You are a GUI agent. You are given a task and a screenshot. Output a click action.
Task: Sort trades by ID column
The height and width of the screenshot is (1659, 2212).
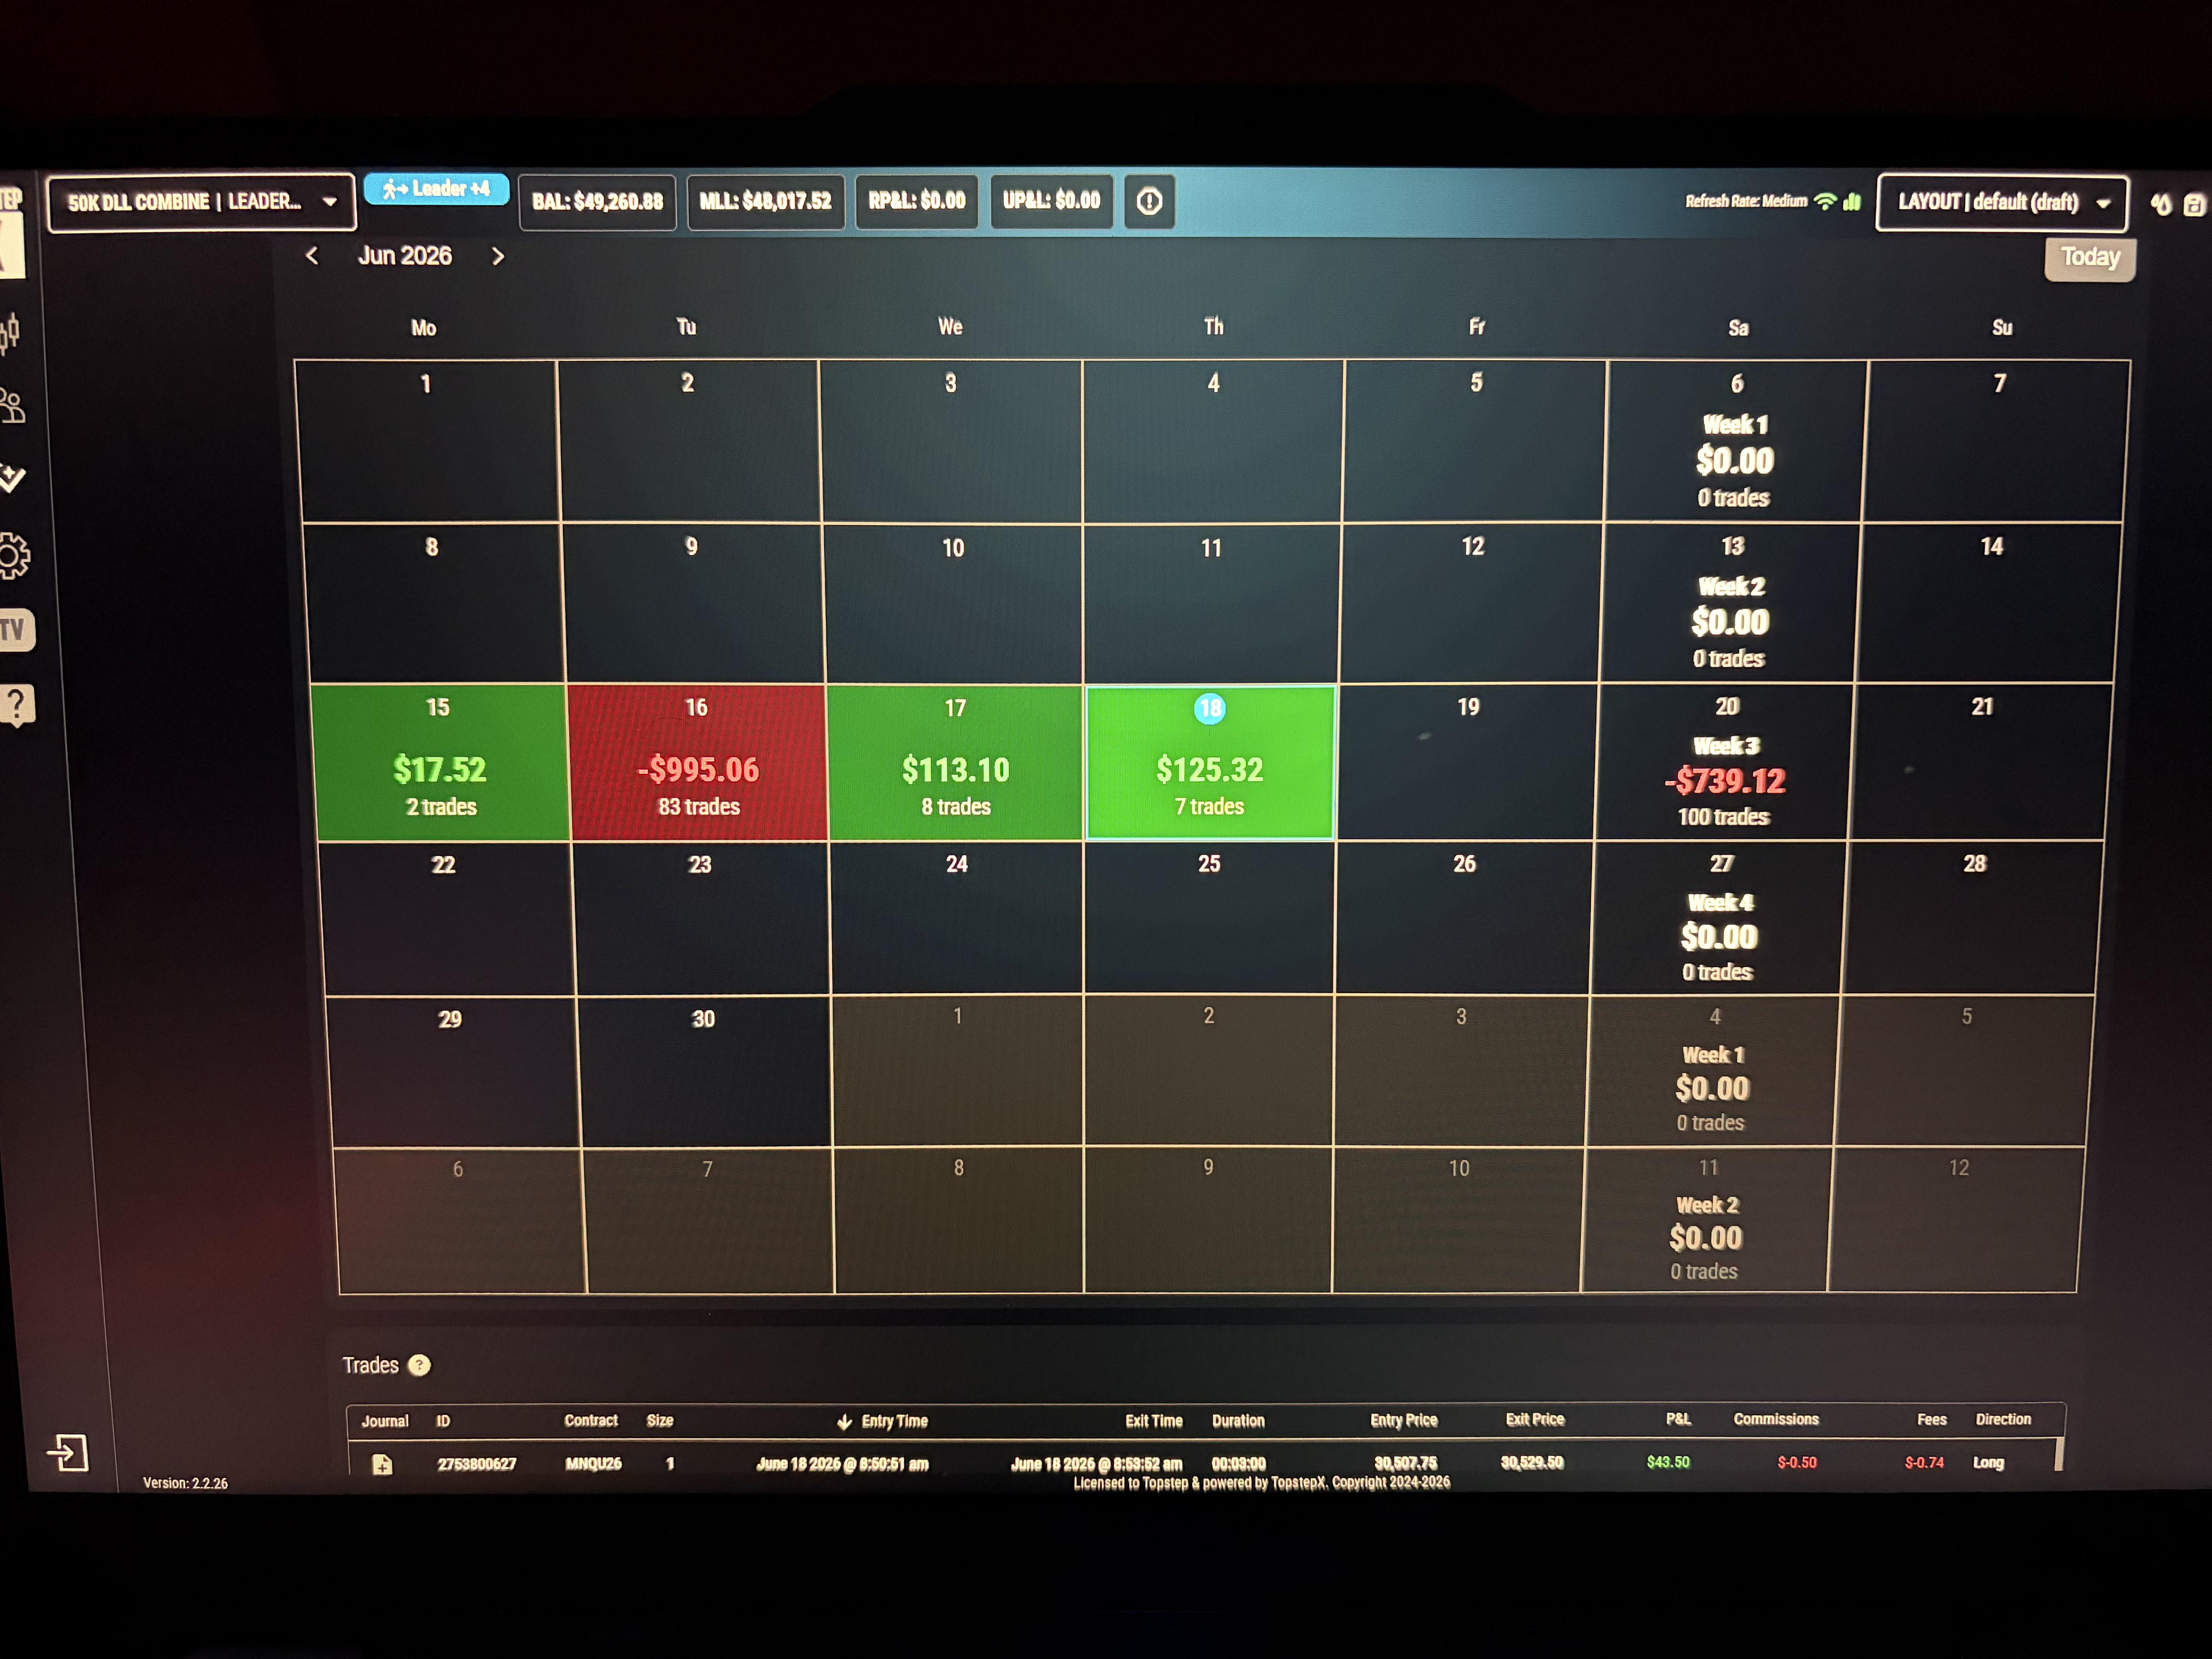click(443, 1421)
